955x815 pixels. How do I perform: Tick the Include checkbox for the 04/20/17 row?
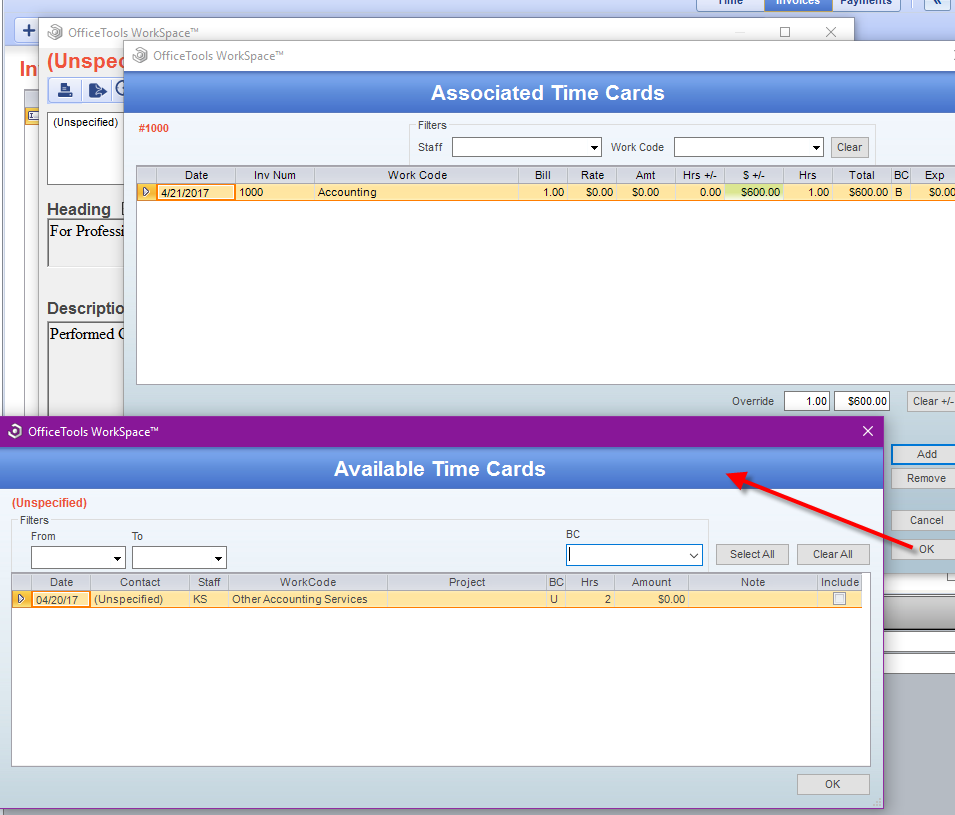(839, 599)
